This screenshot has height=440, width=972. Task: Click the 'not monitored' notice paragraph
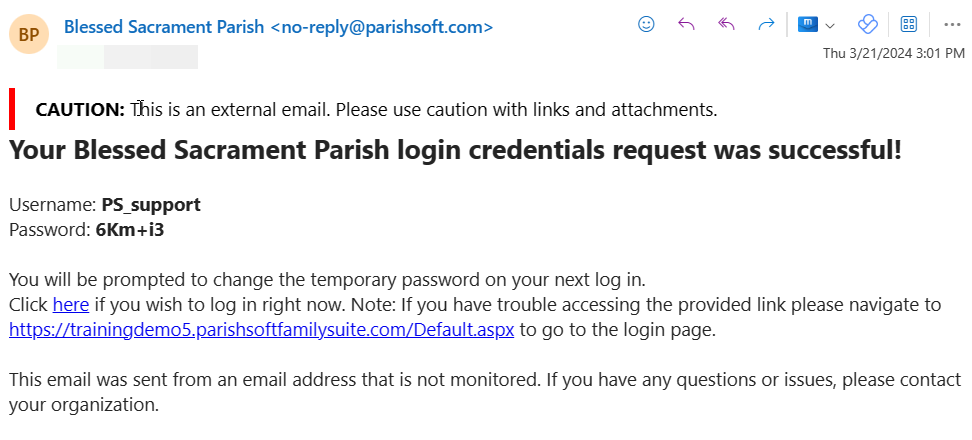tap(485, 392)
